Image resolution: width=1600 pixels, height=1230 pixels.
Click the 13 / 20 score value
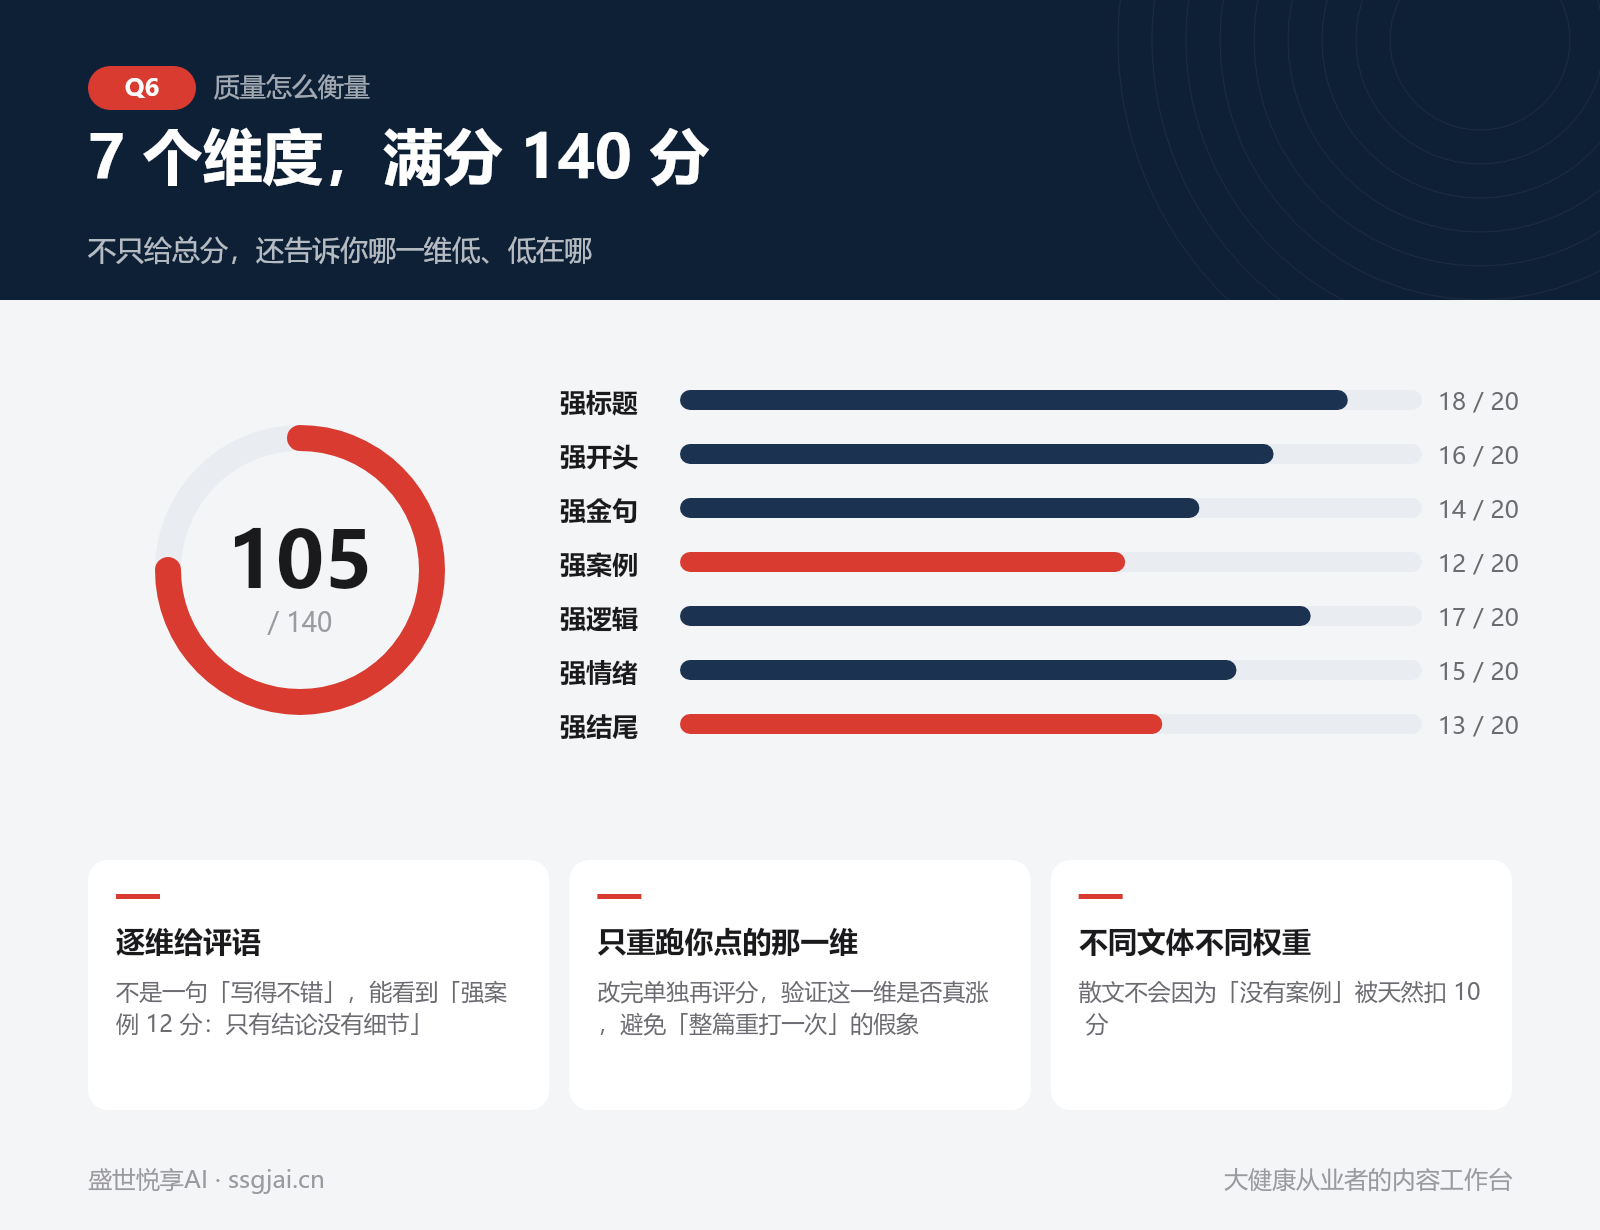(x=1478, y=725)
